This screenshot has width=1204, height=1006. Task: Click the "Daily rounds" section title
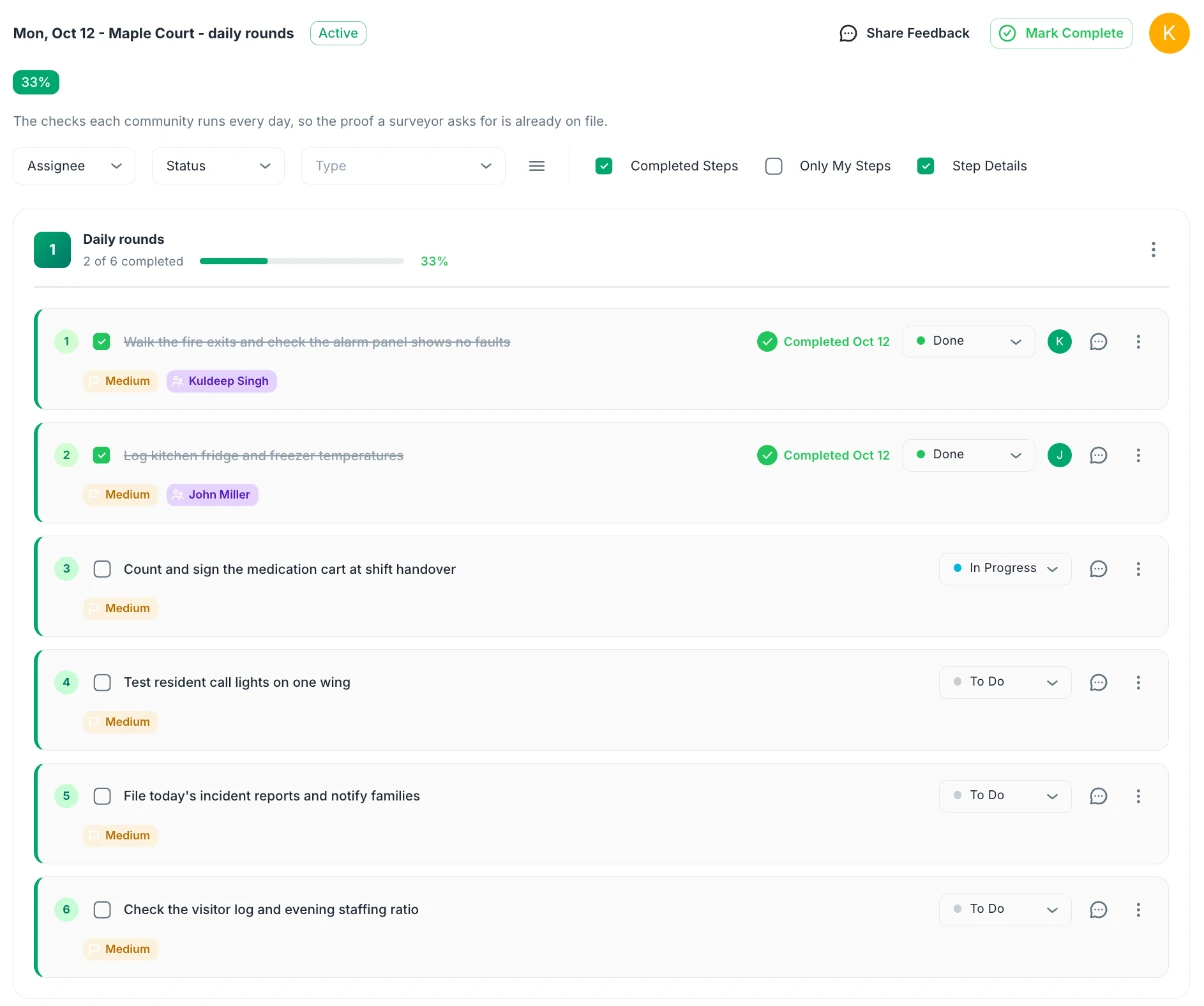click(124, 239)
